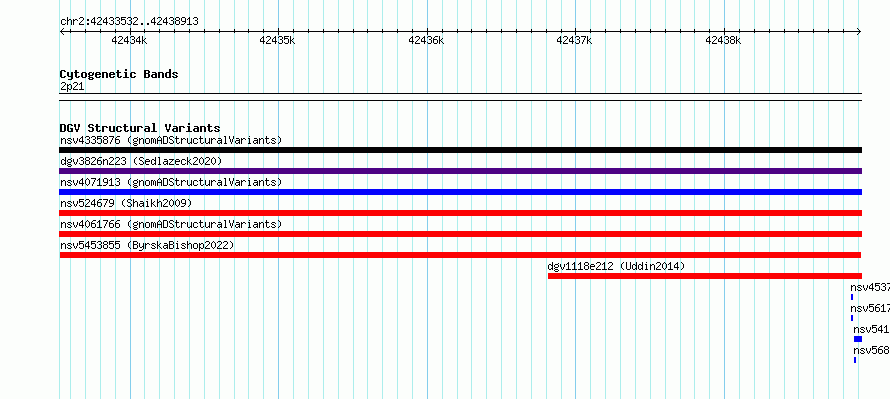Click the chr2:42433532..42438913 region label
The height and width of the screenshot is (399, 890).
[129, 22]
